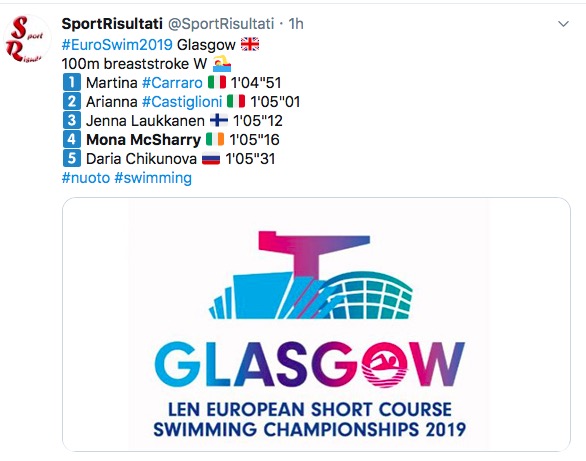Open the @SportRisultati handle

click(x=221, y=24)
